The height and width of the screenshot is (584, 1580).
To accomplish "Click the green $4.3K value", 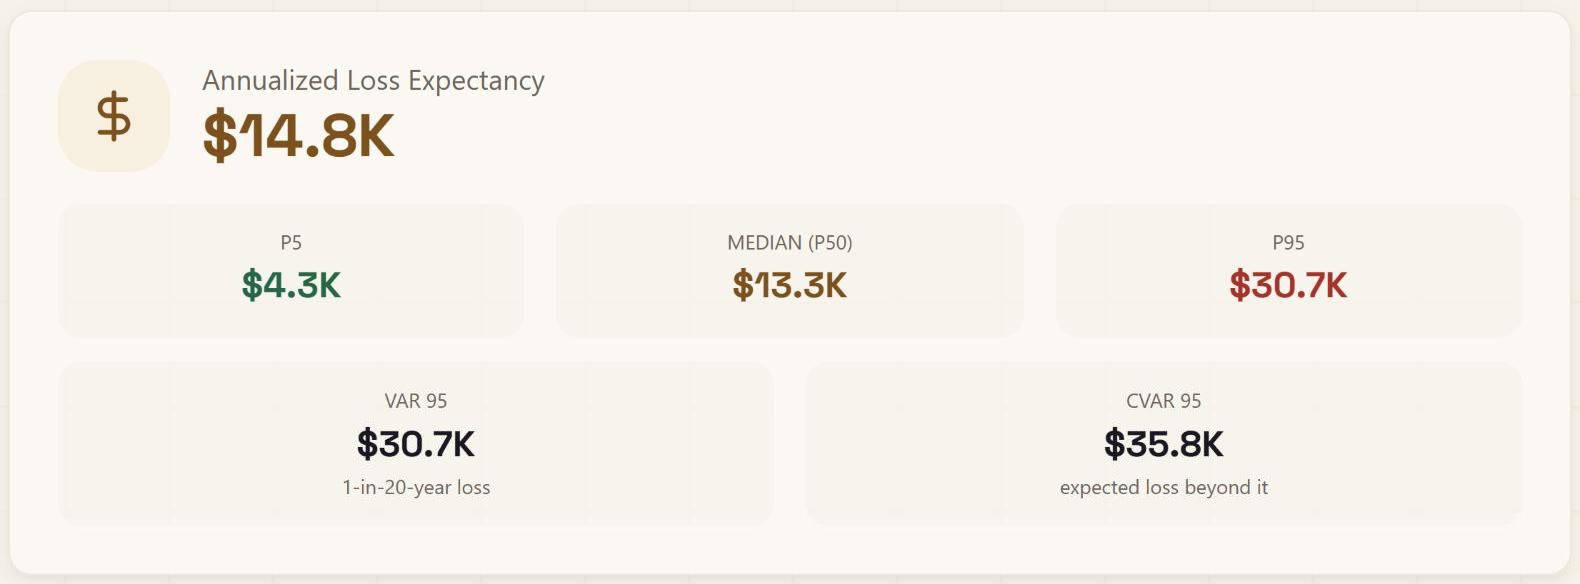I will tap(291, 285).
